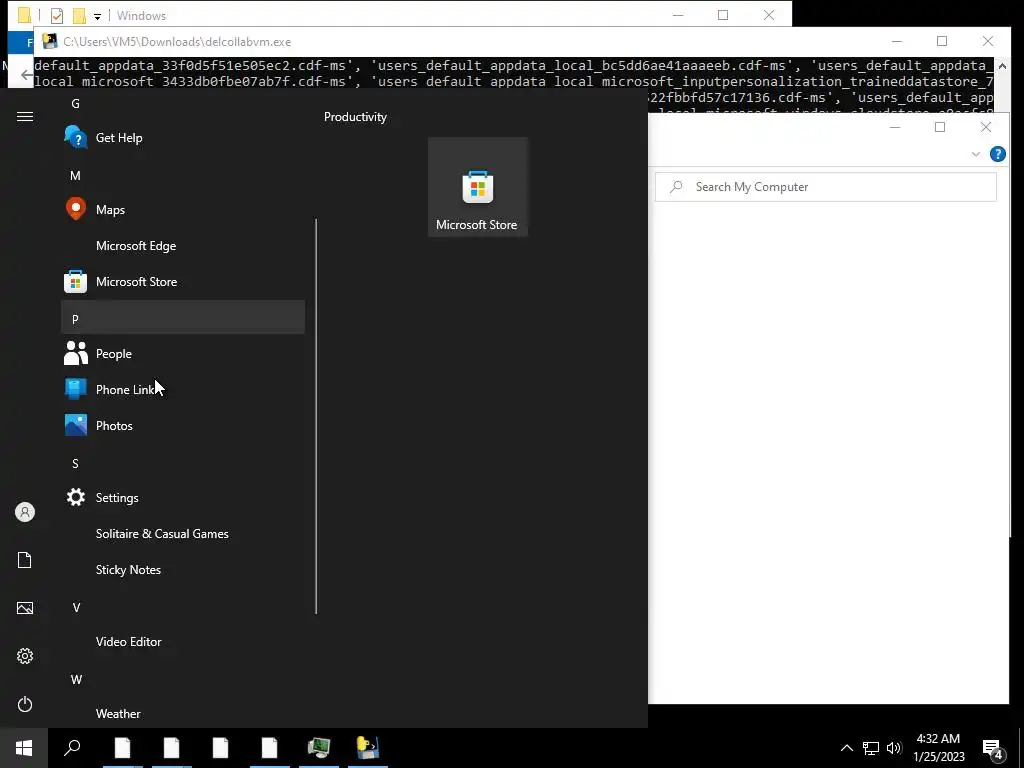Open the delcollabvm taskbar icon
Image resolution: width=1024 pixels, height=768 pixels.
[368, 748]
